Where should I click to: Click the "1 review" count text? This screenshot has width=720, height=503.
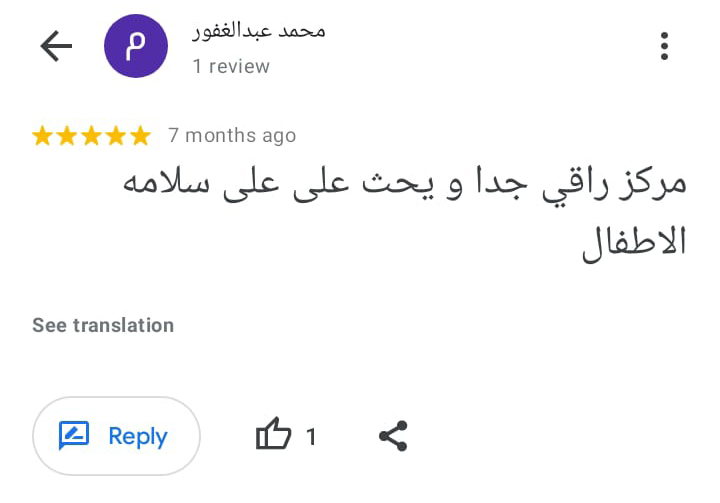point(231,66)
